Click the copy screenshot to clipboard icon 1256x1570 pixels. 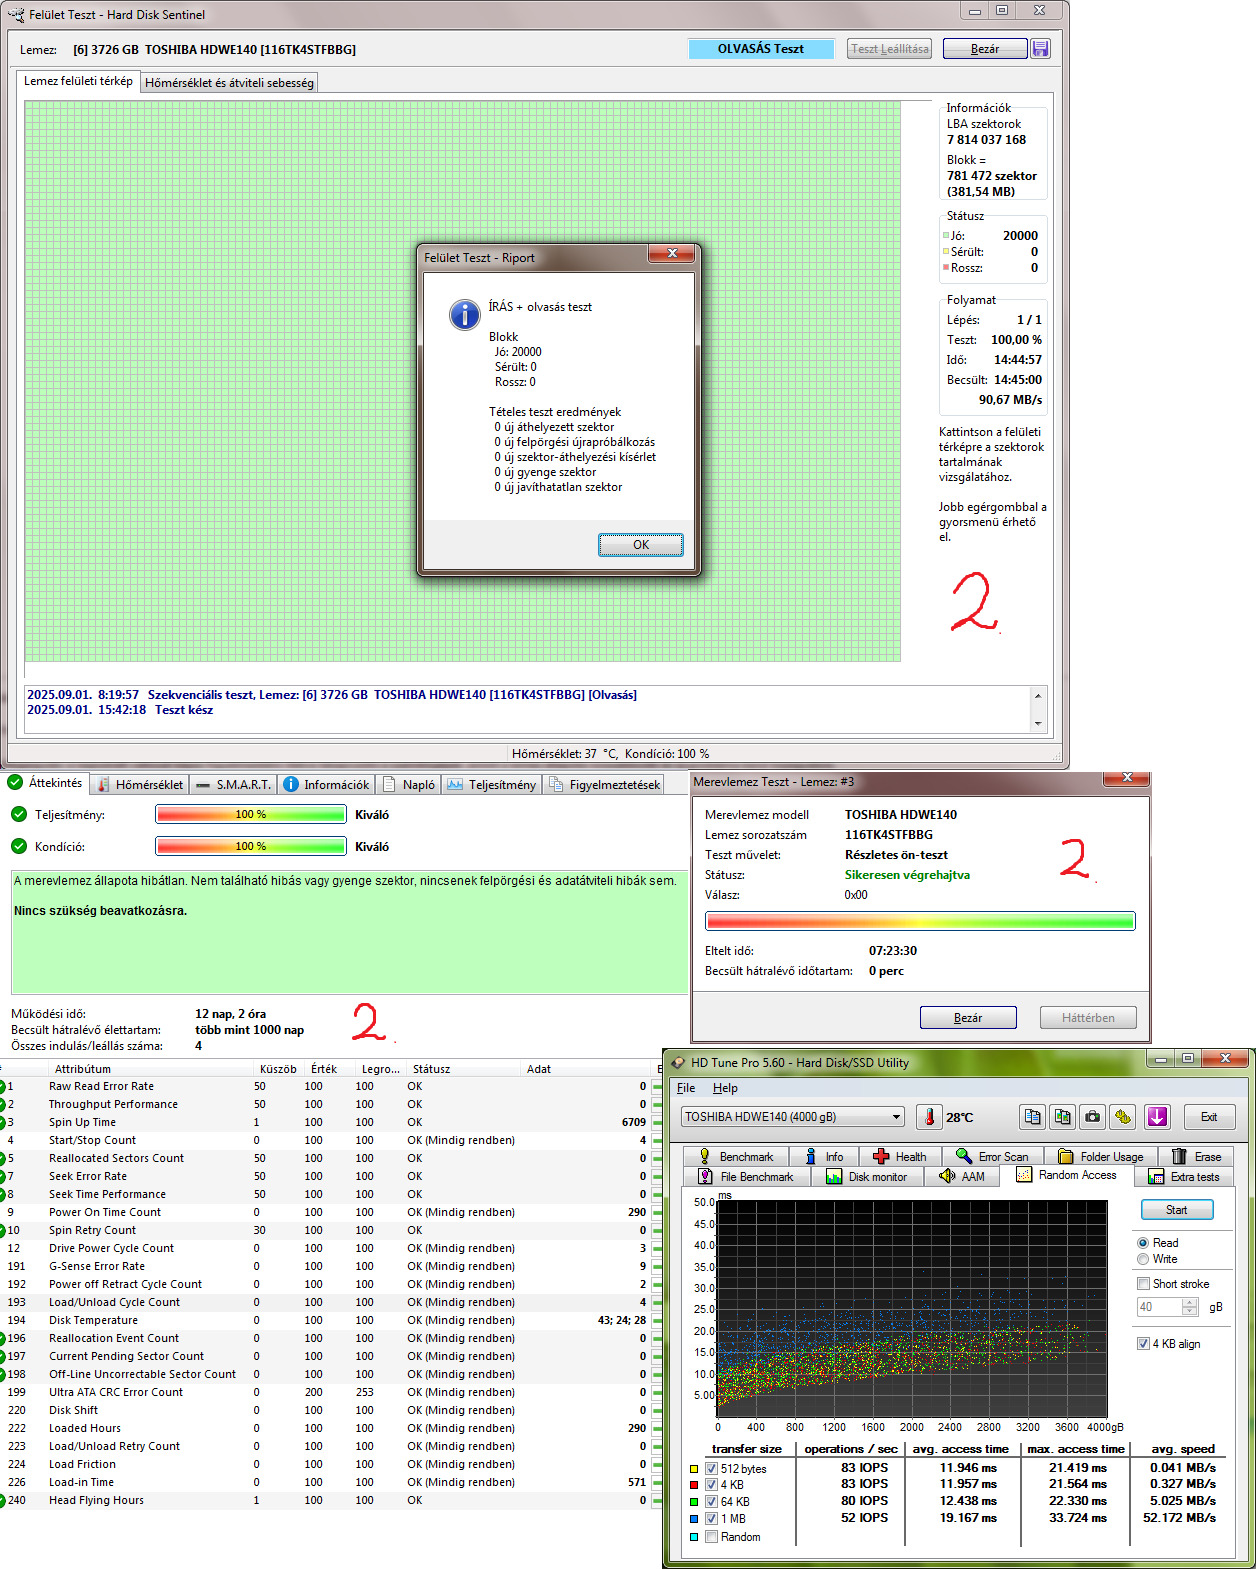tap(1063, 1117)
